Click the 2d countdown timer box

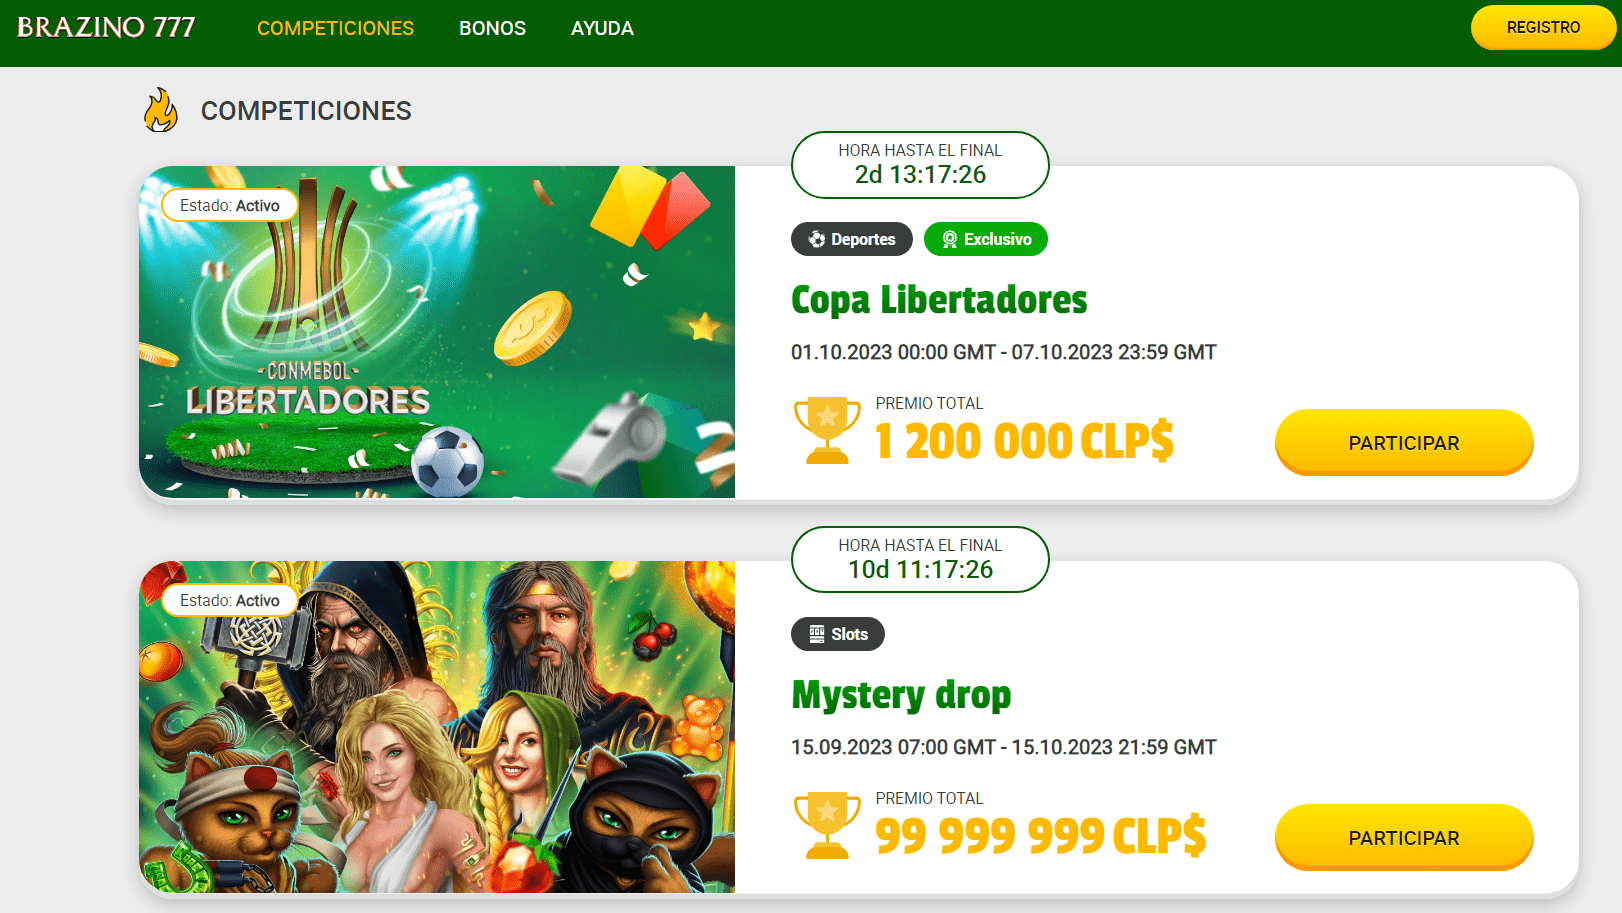pyautogui.click(x=920, y=165)
